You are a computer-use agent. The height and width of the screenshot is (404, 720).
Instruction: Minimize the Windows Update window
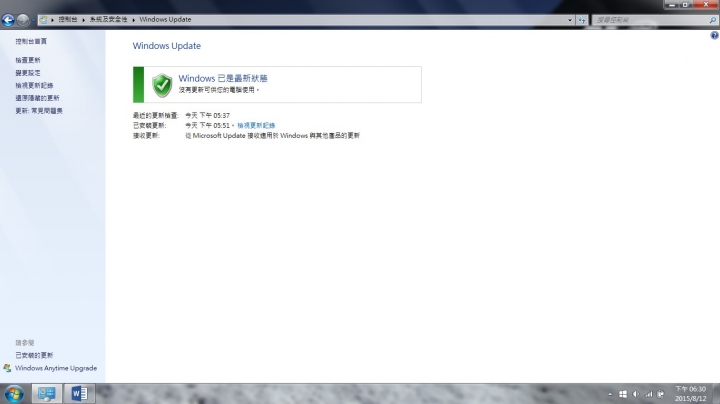click(671, 5)
